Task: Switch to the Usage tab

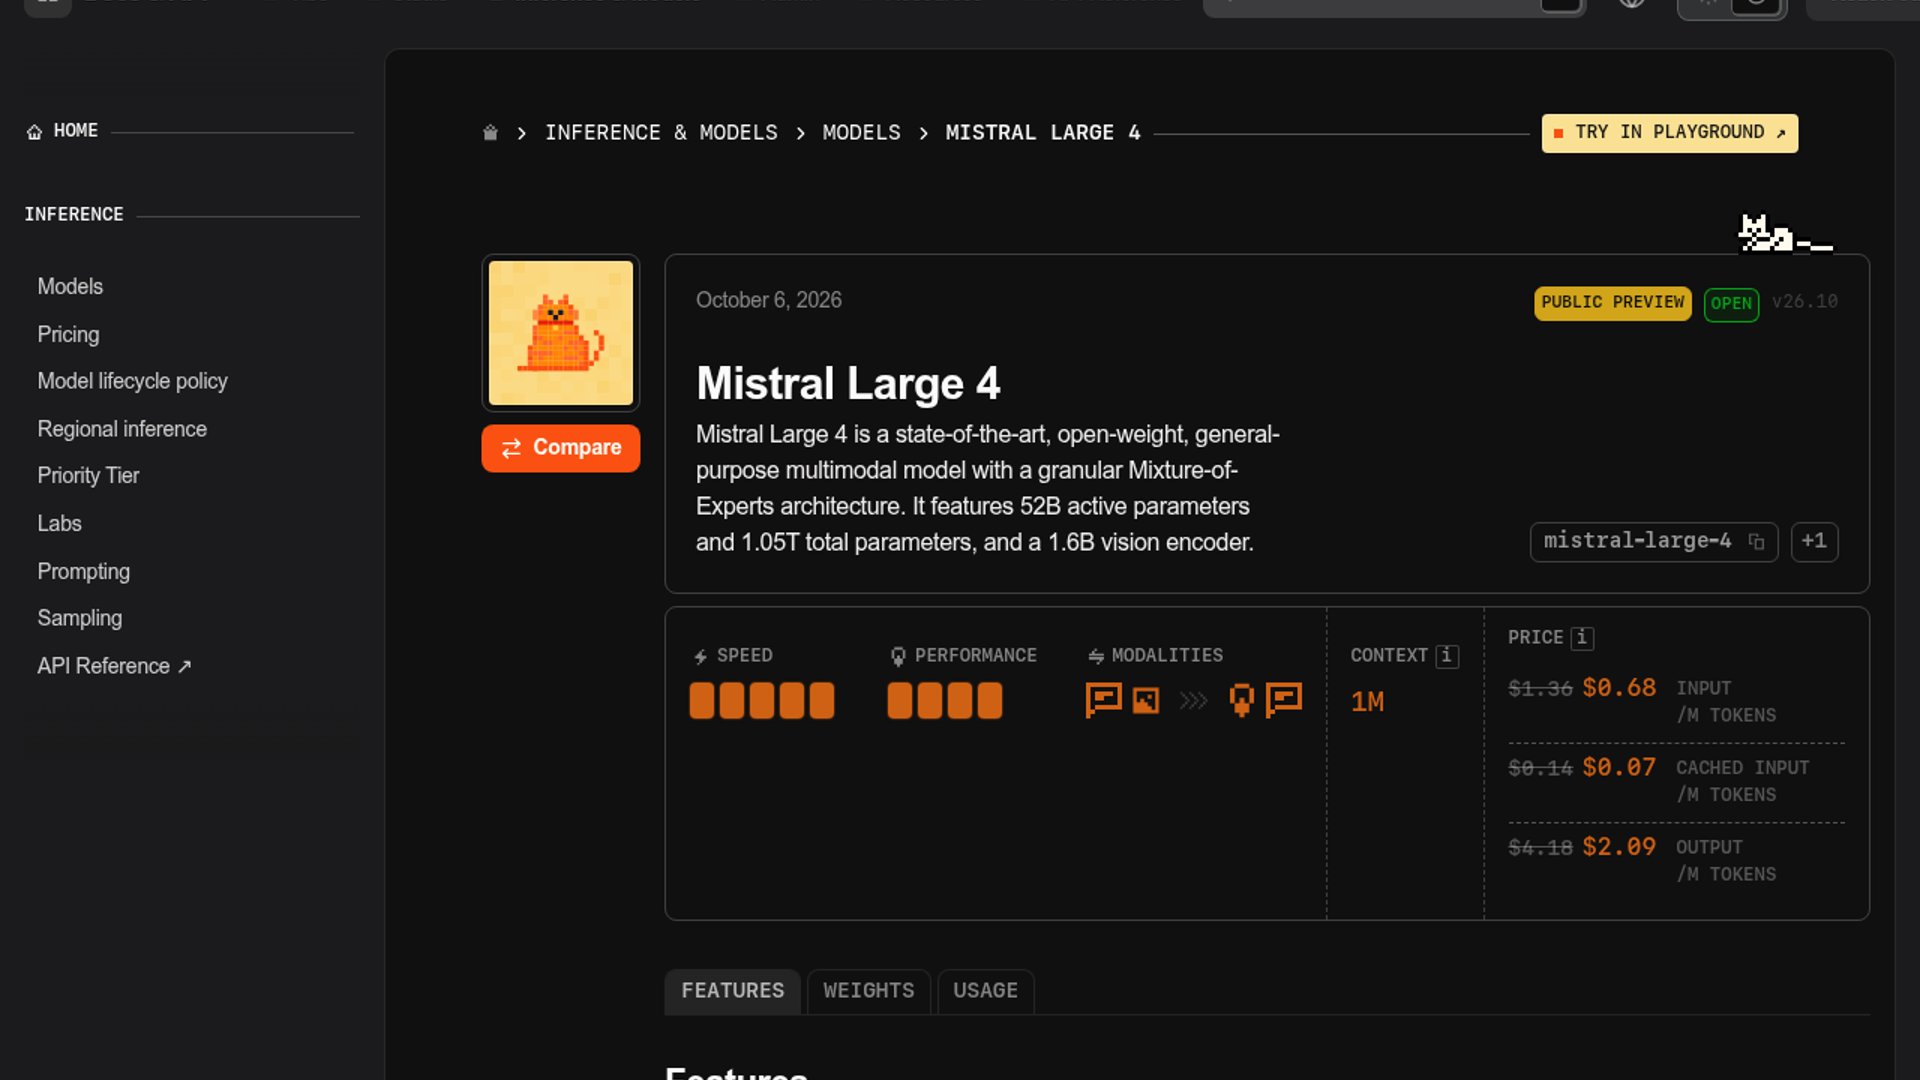Action: (x=985, y=992)
